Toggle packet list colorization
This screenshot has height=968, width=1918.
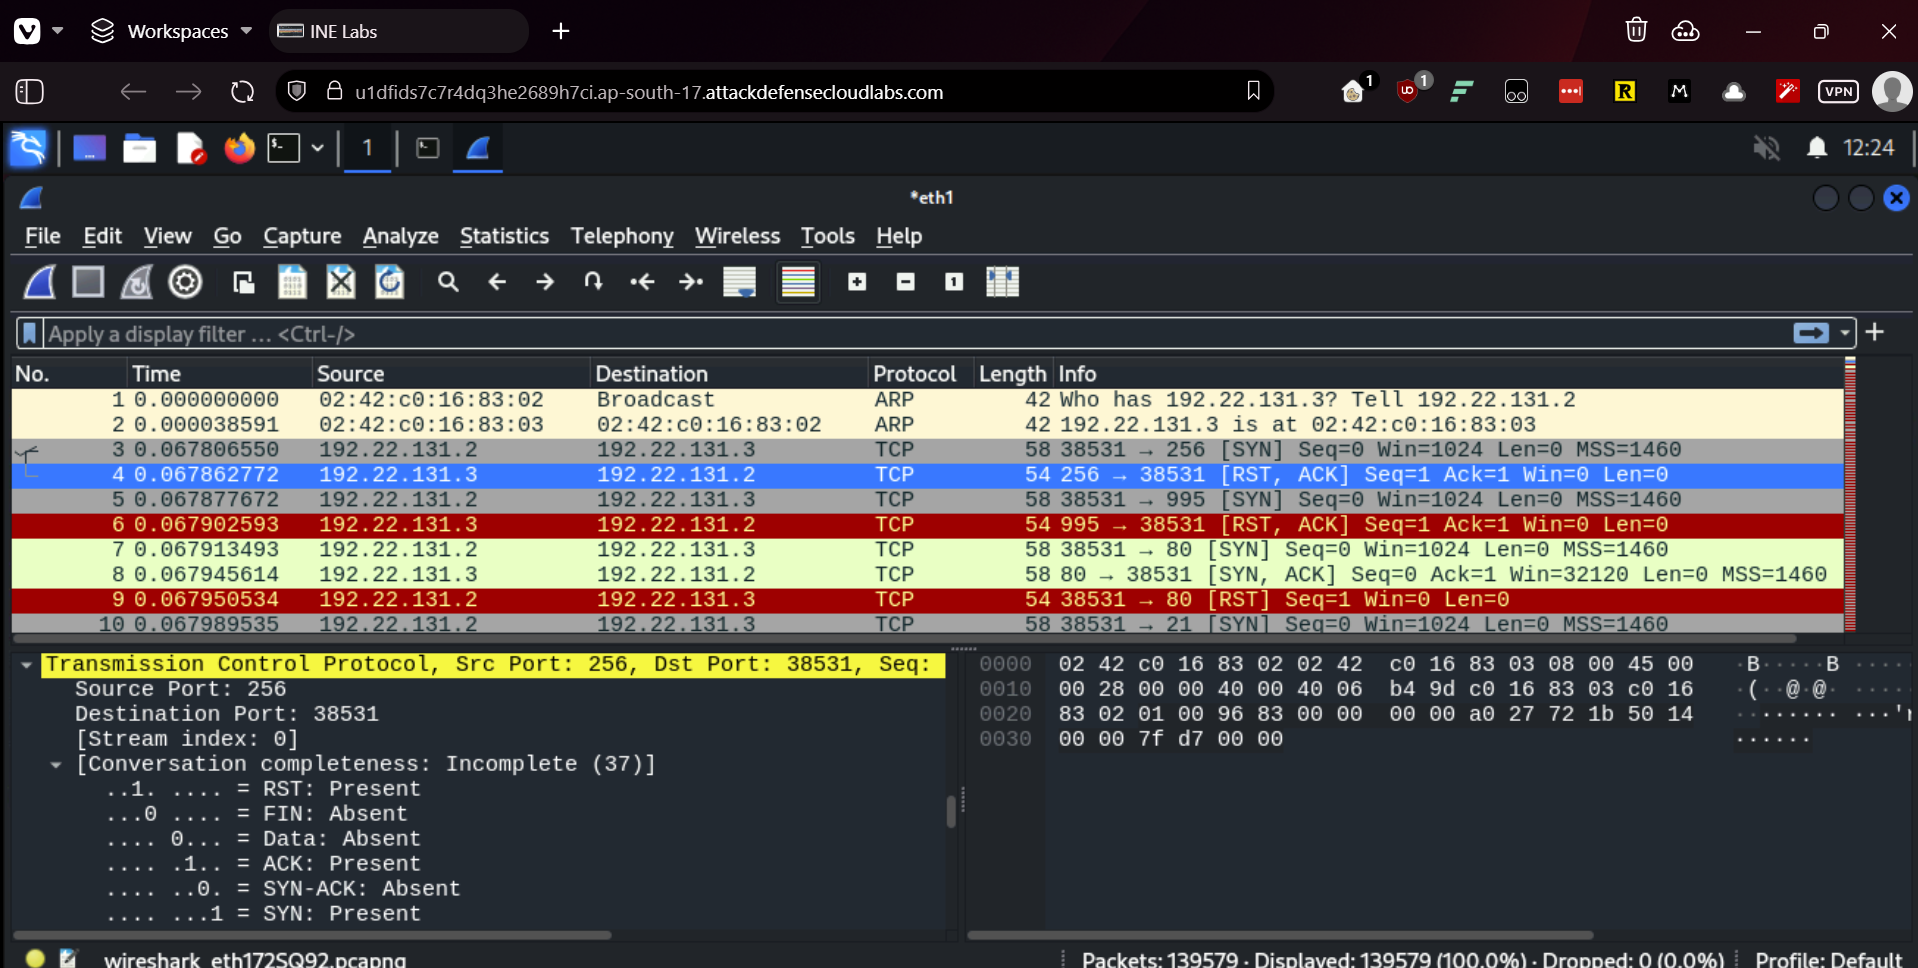click(798, 282)
